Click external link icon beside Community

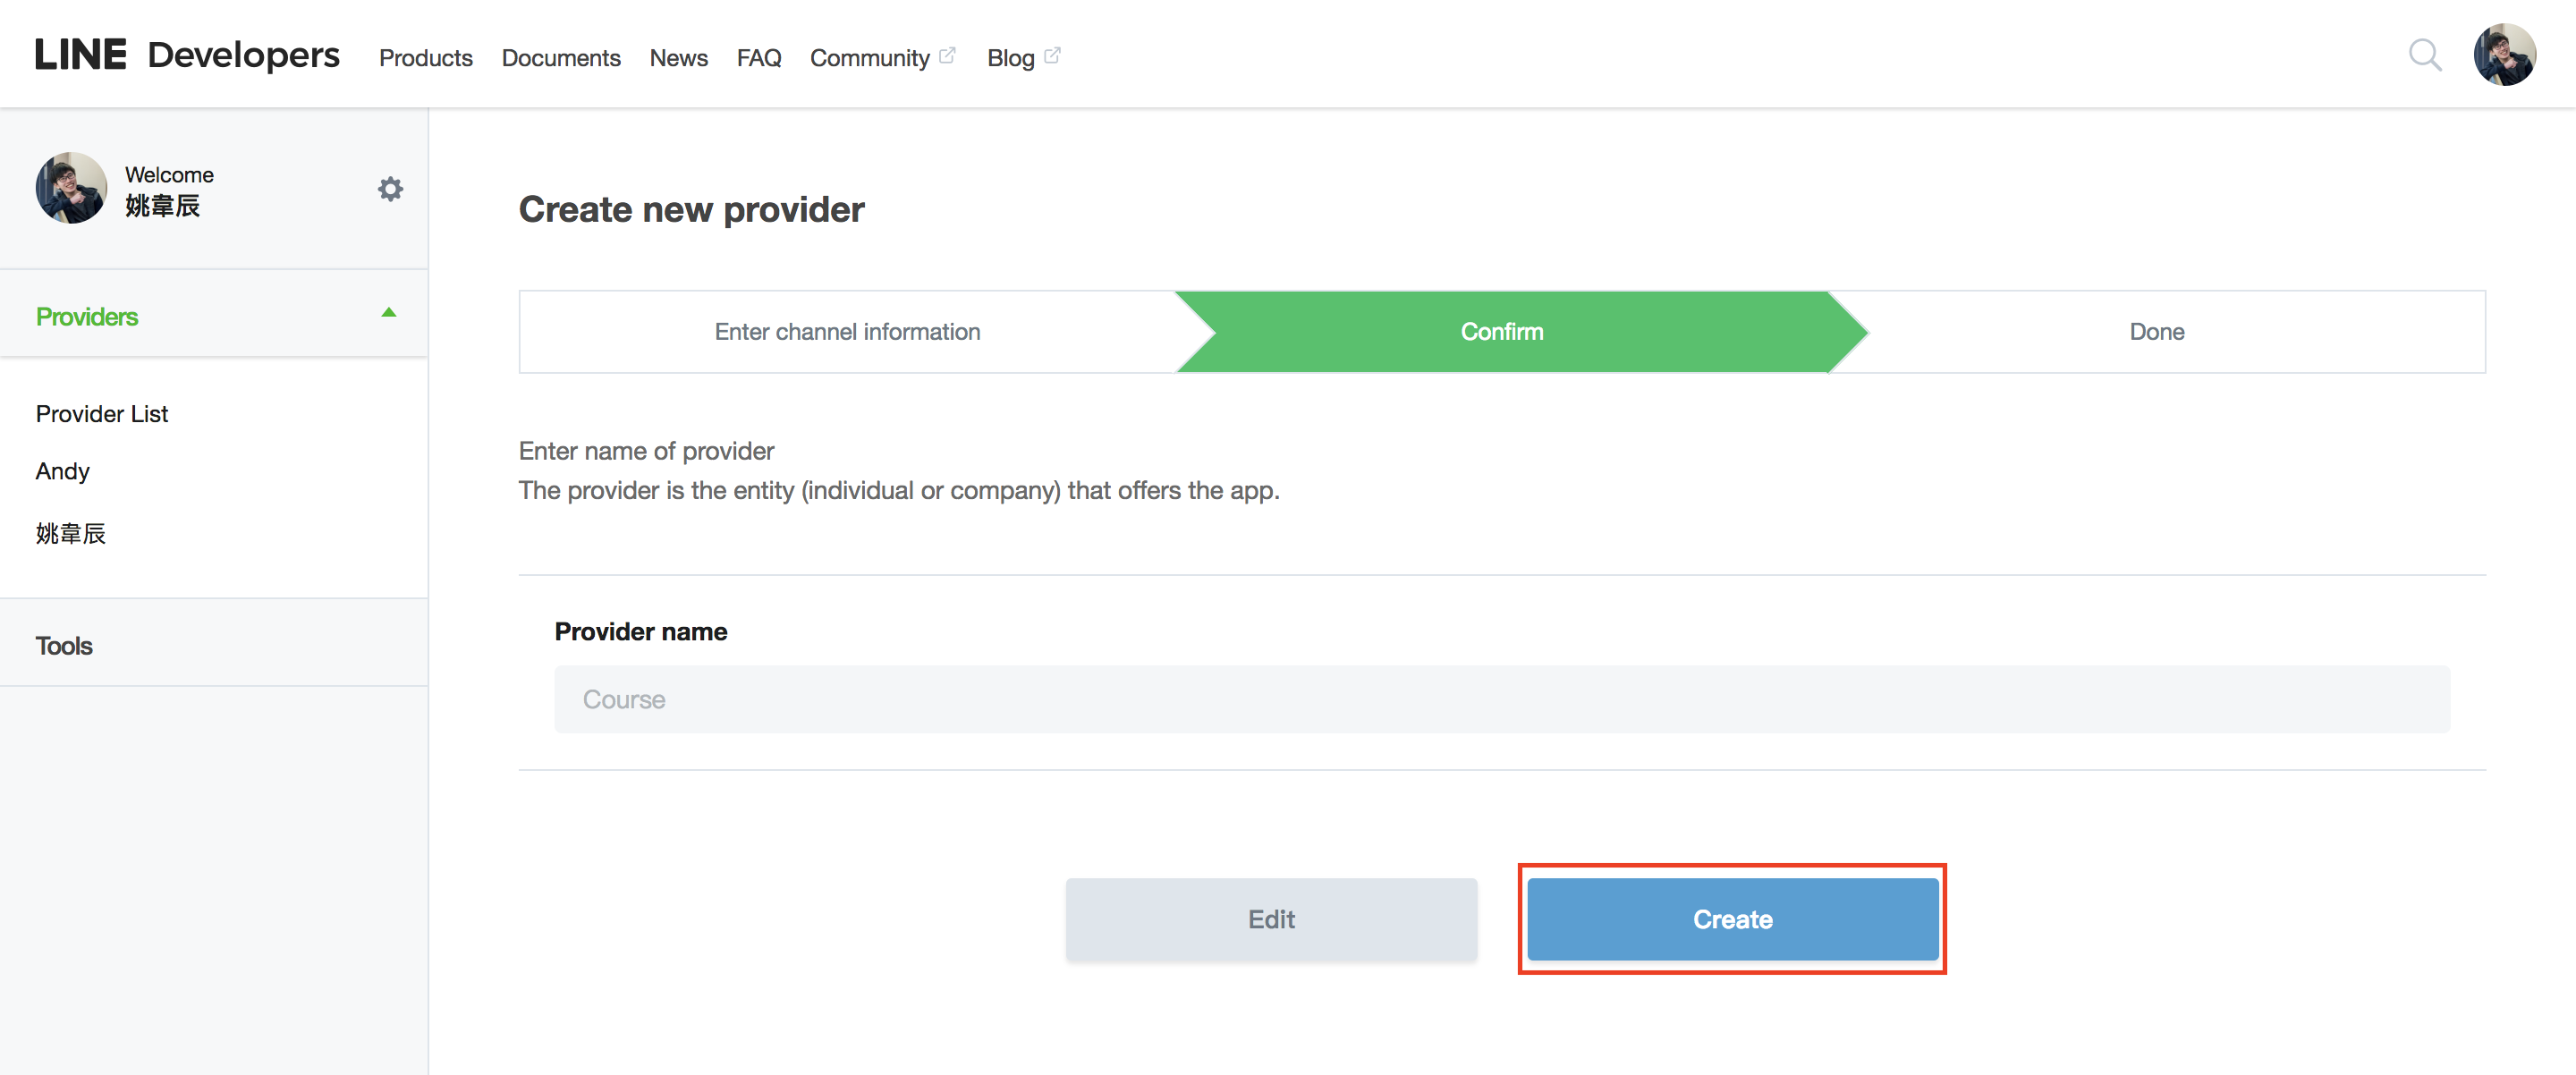[x=947, y=56]
